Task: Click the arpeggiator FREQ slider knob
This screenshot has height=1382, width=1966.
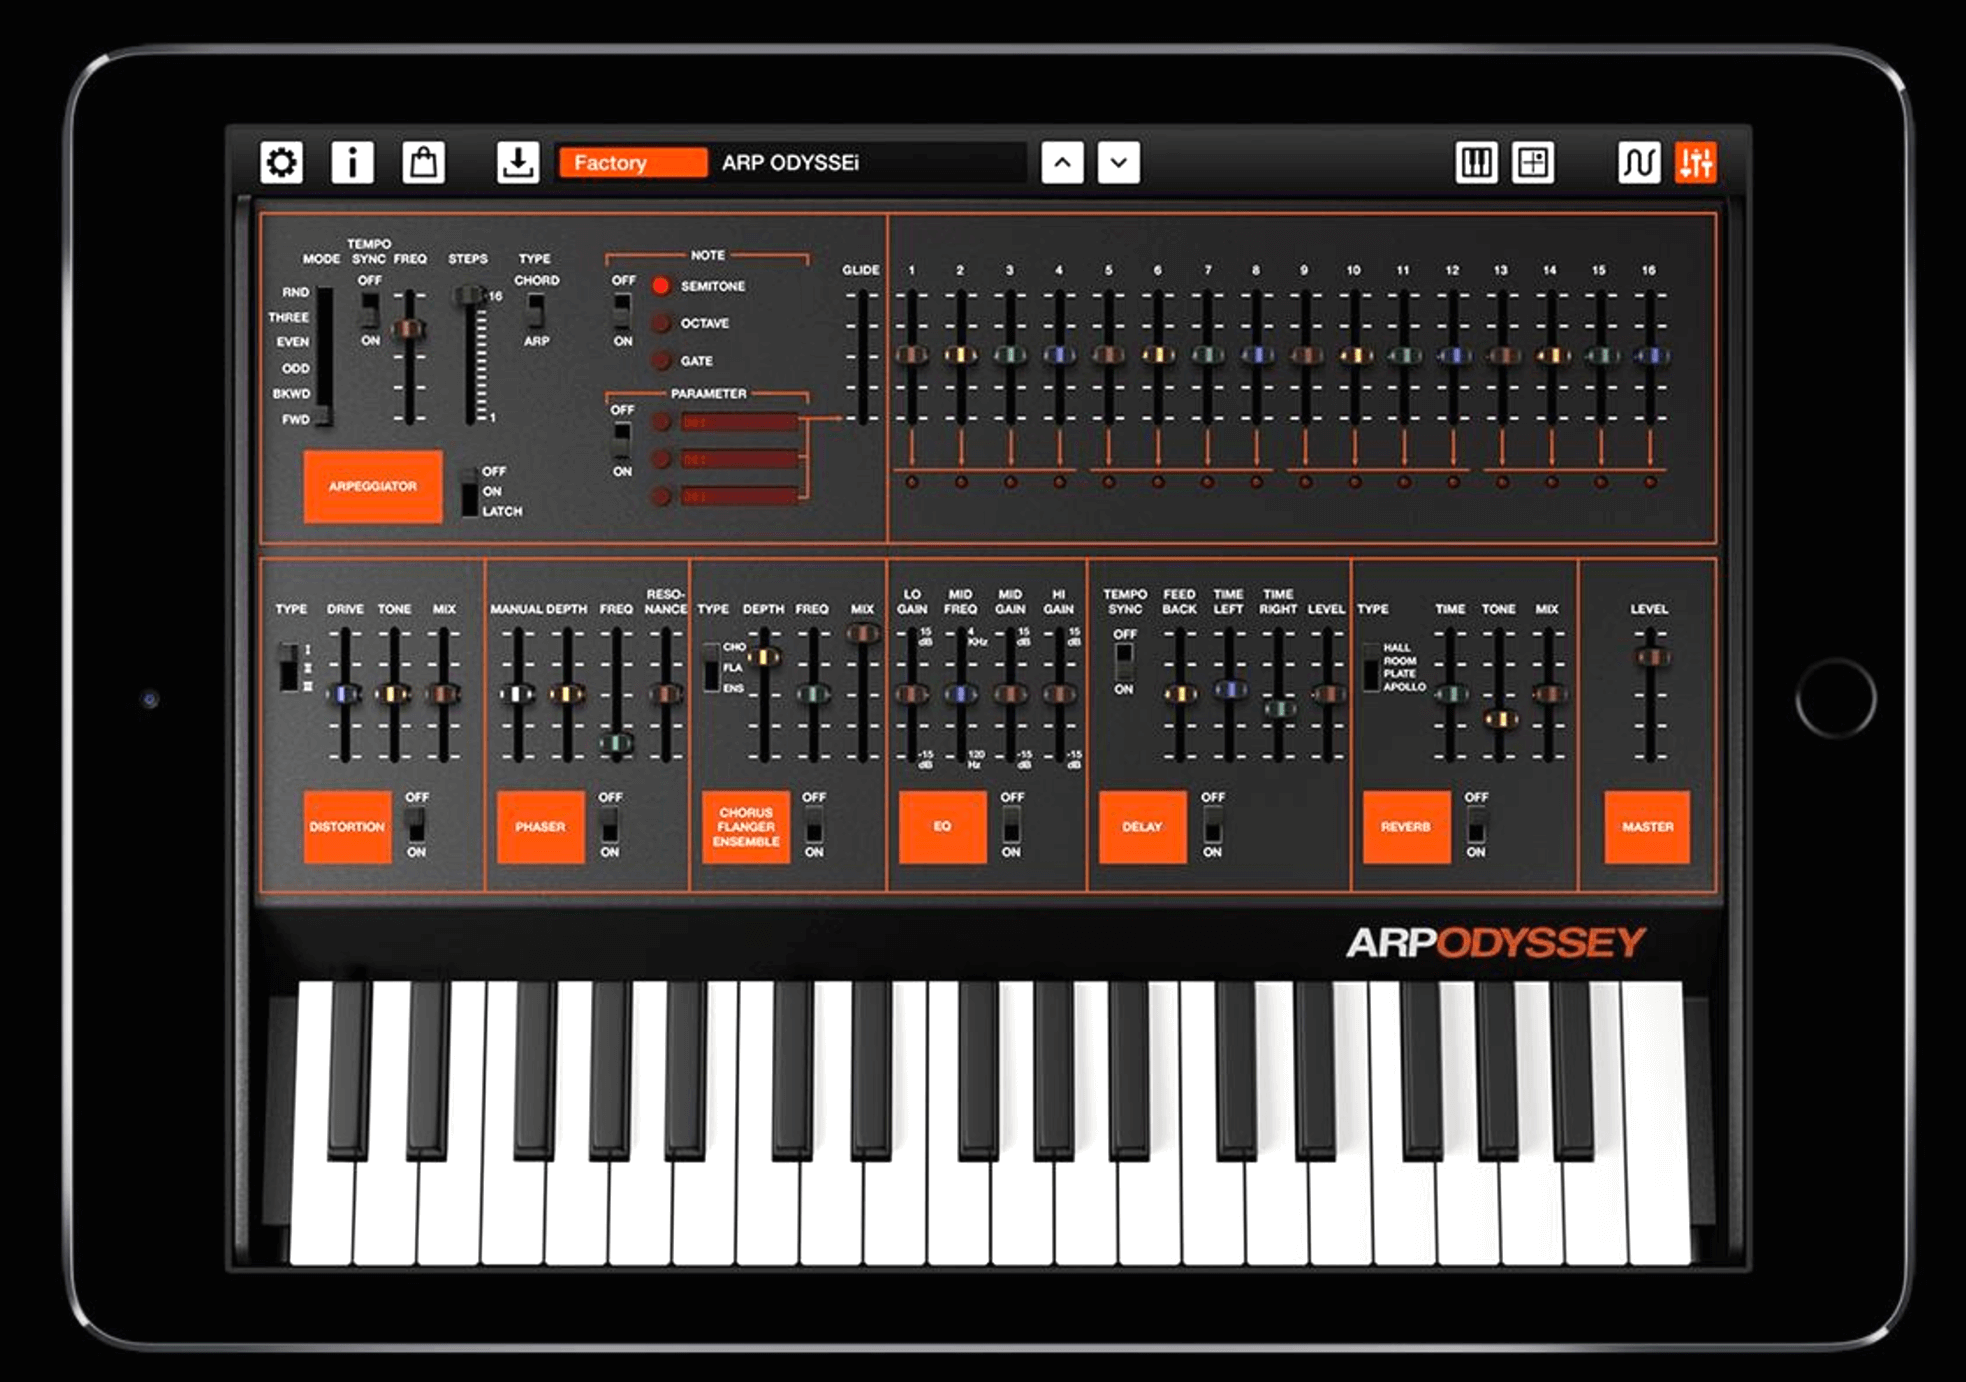Action: pos(408,329)
